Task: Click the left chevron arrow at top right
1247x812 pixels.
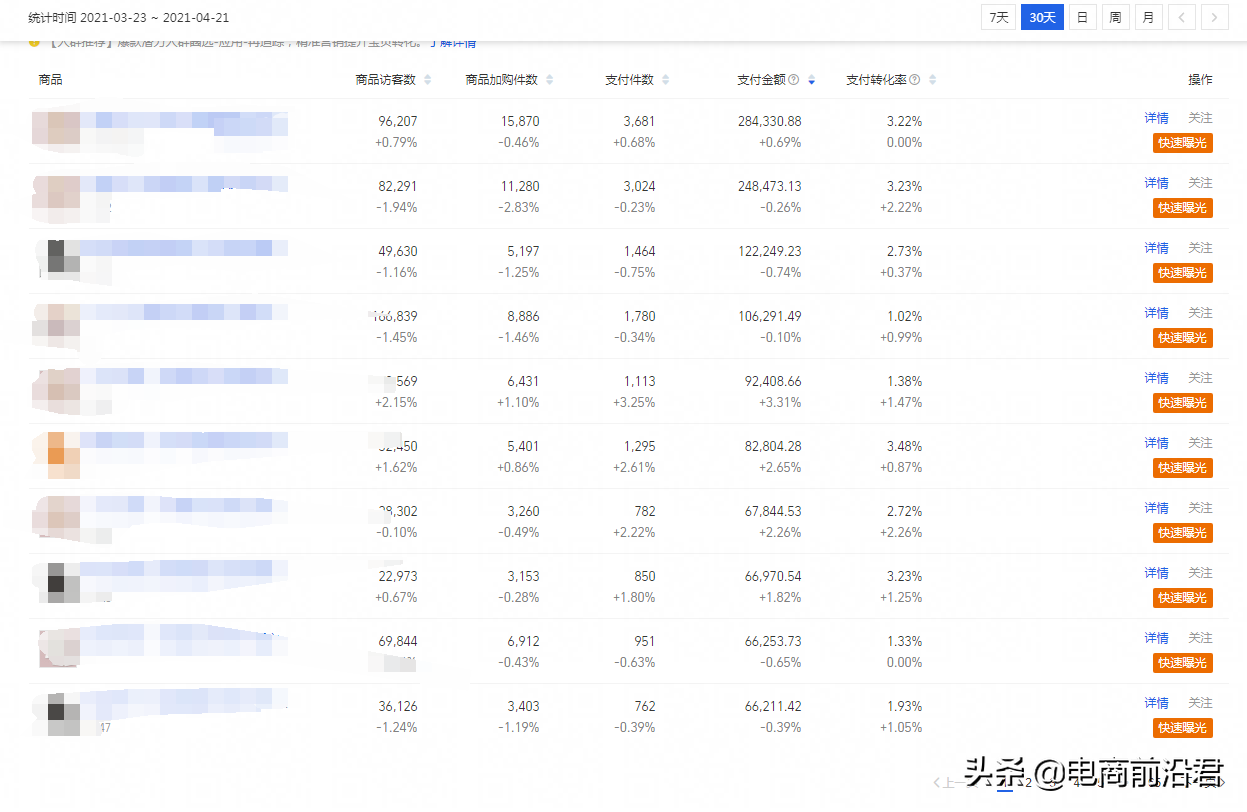Action: [x=1181, y=17]
